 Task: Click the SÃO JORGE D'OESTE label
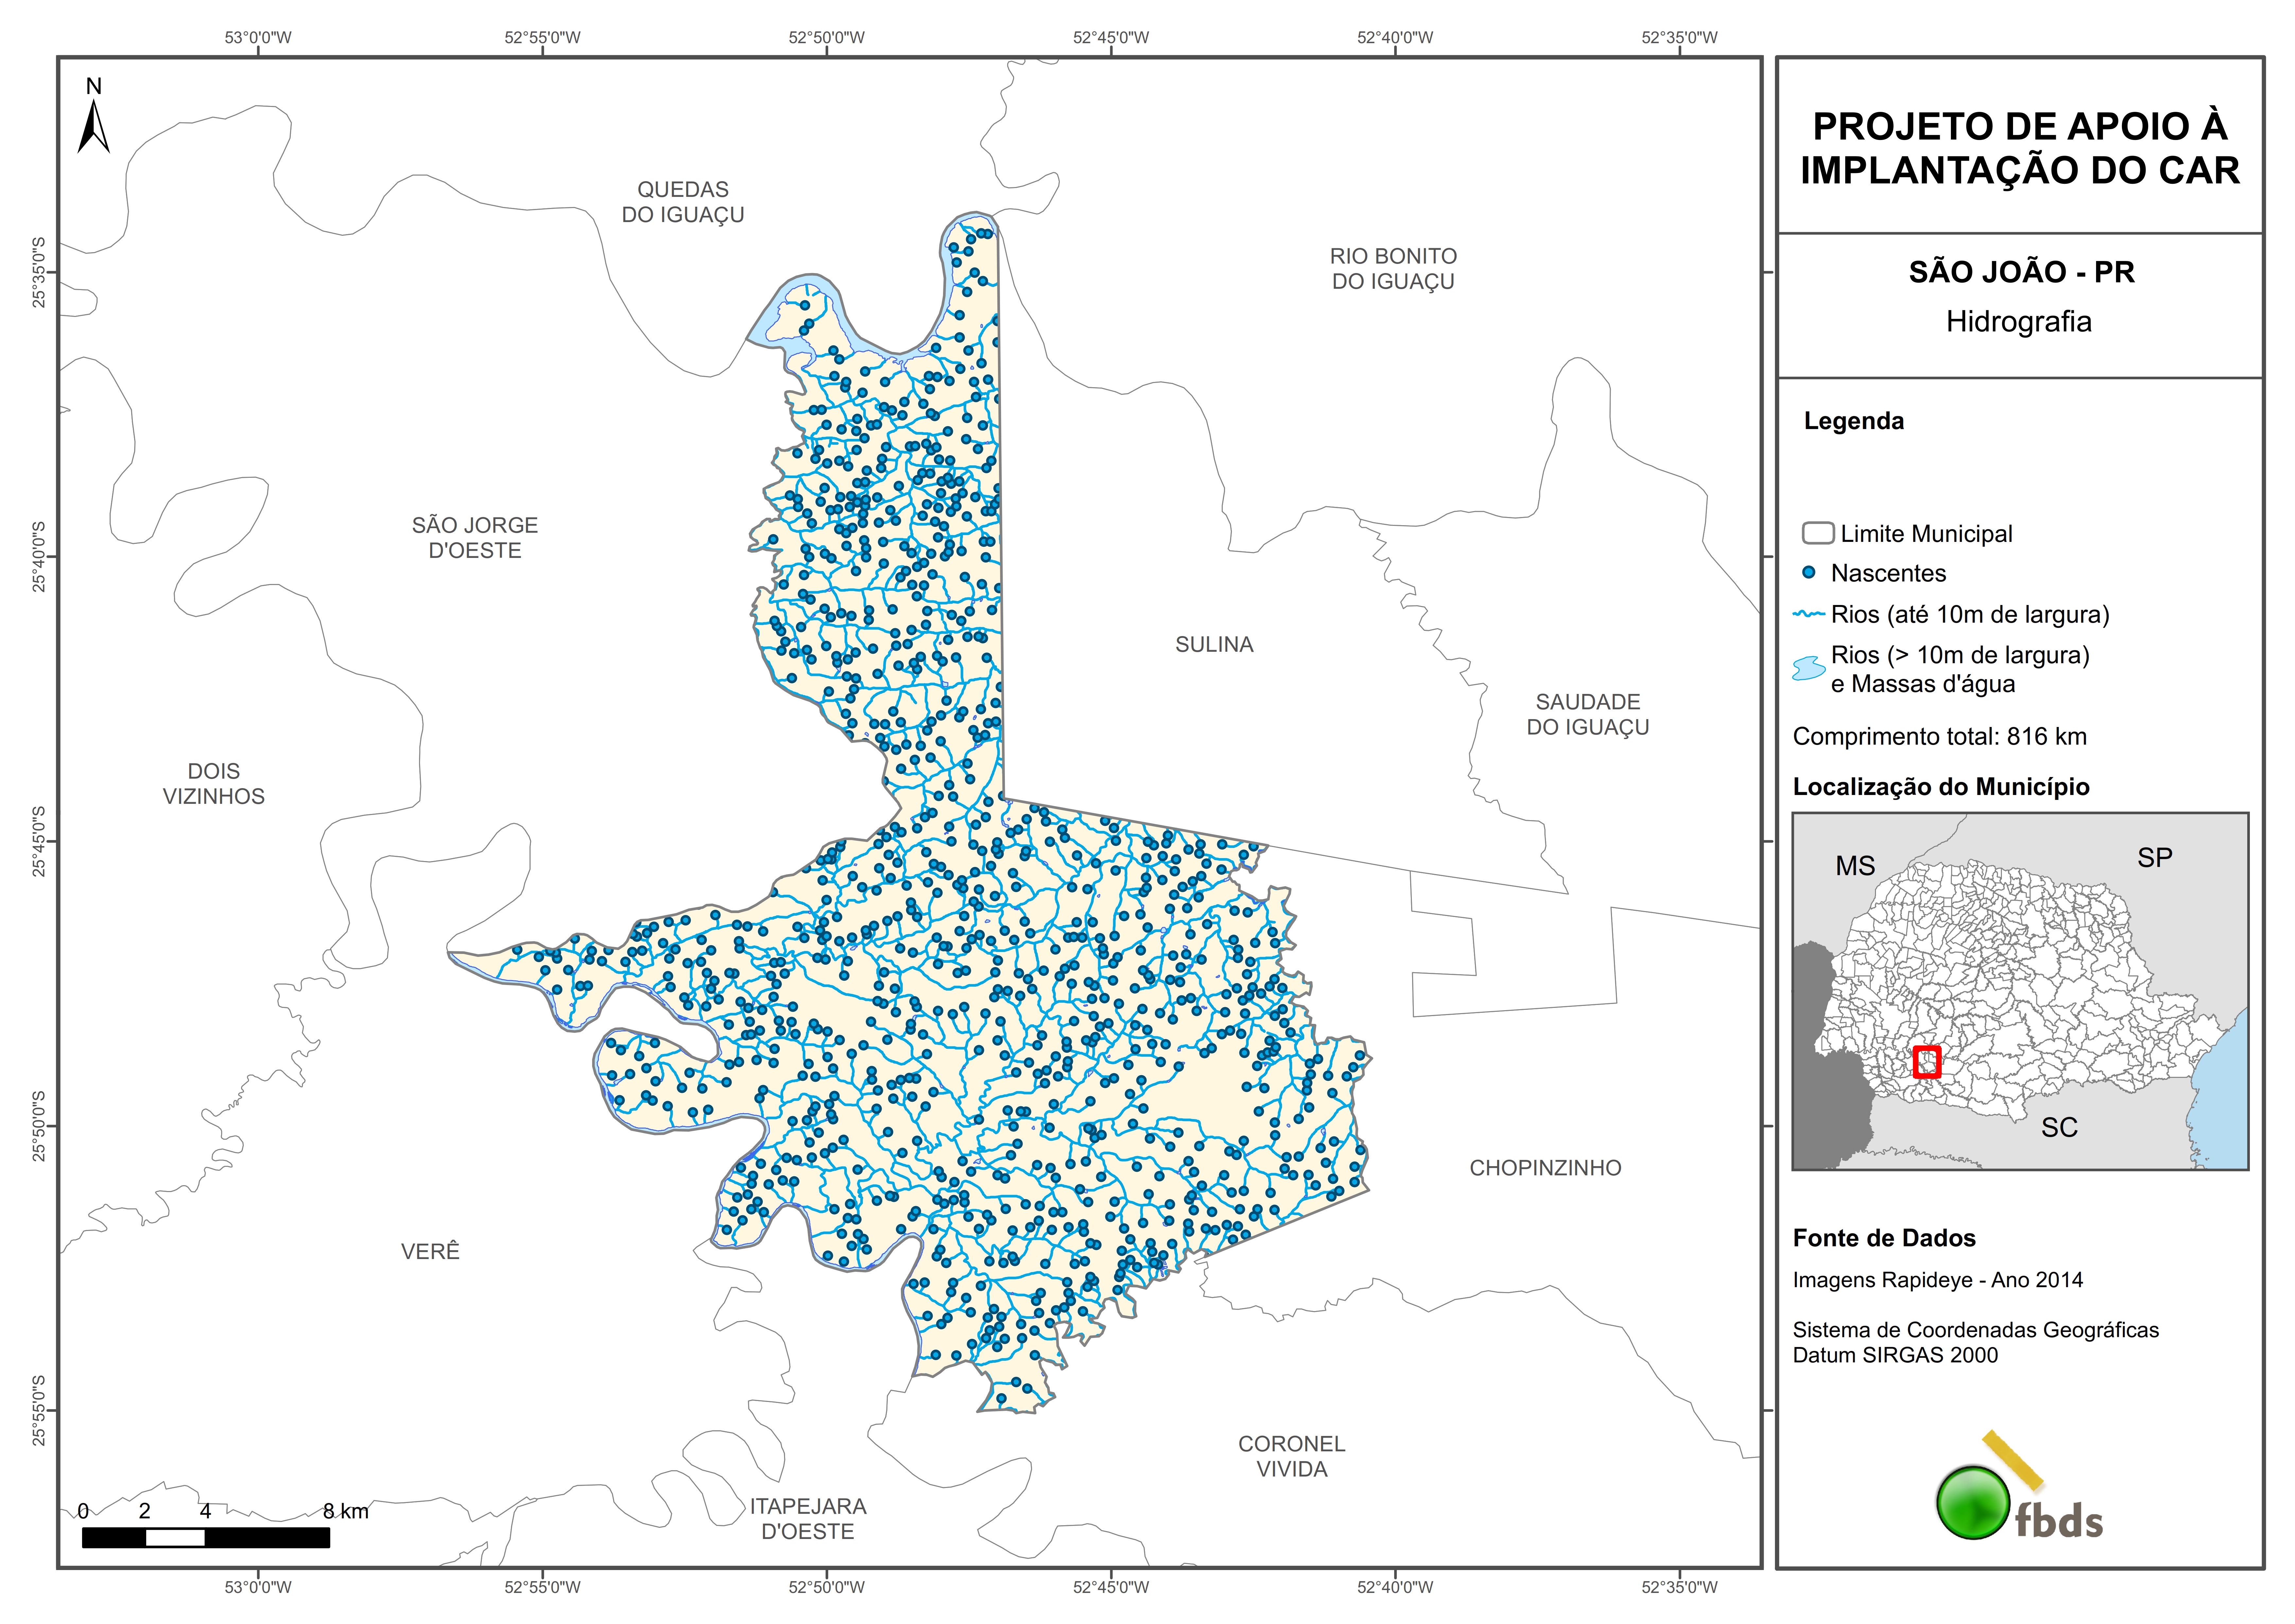pos(475,538)
